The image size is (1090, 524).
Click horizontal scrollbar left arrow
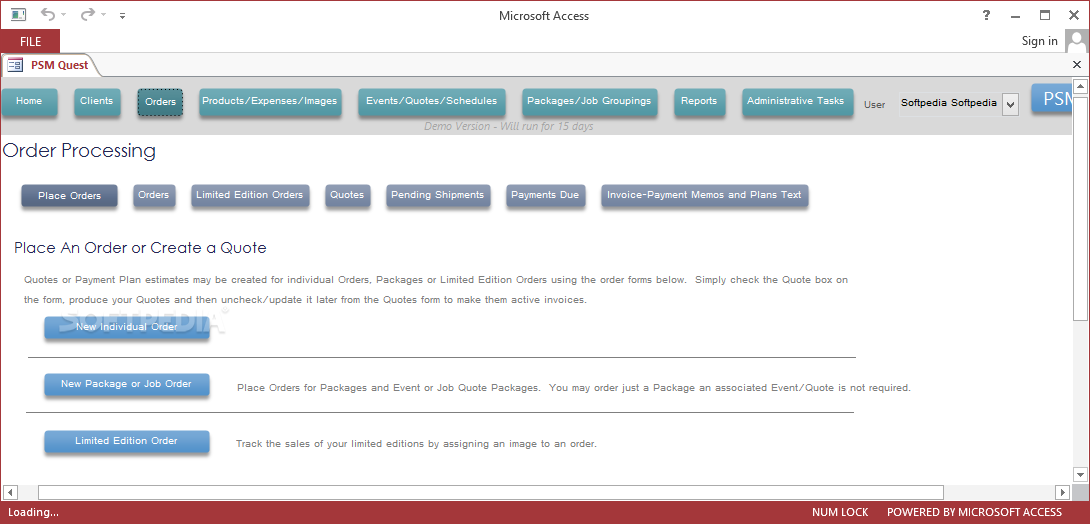coord(10,493)
